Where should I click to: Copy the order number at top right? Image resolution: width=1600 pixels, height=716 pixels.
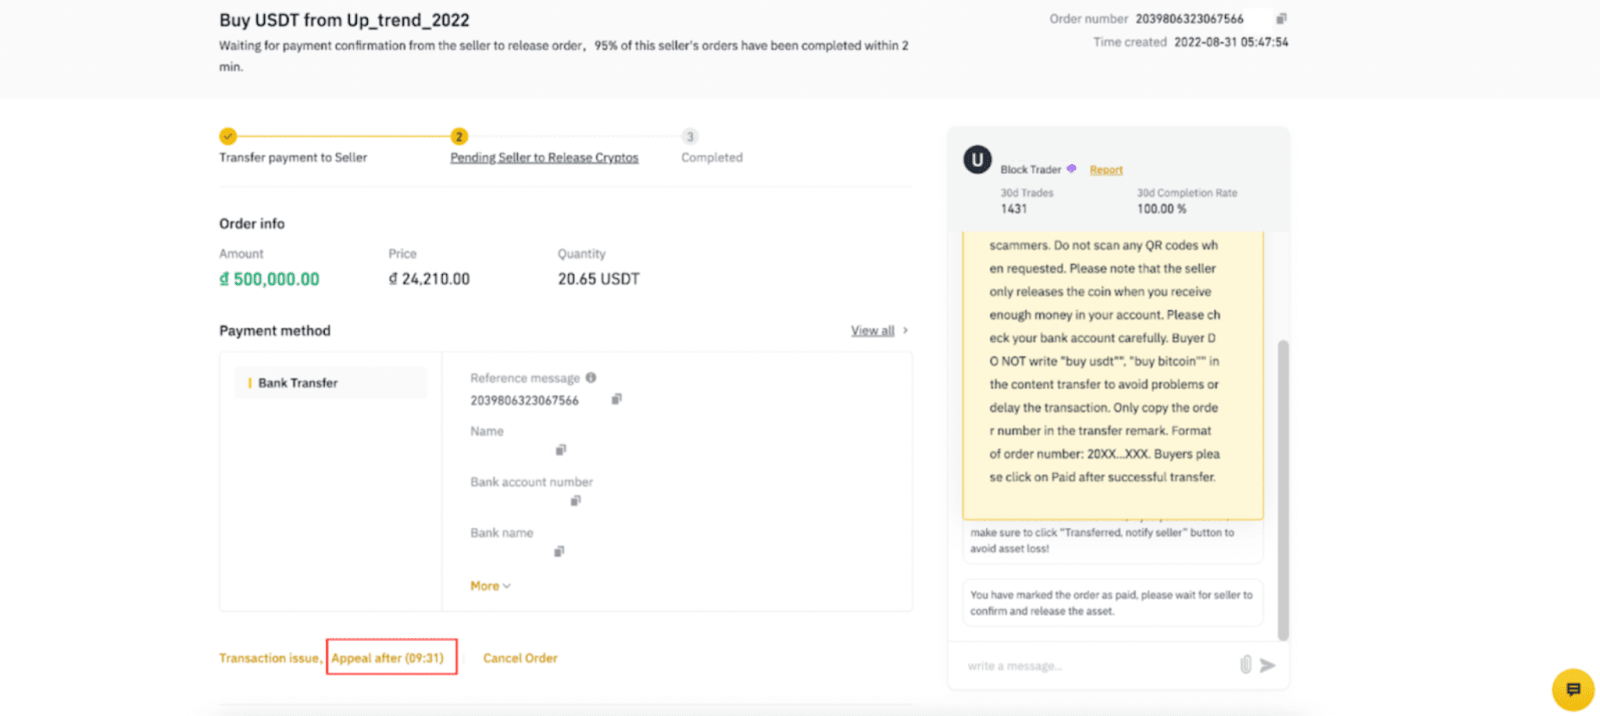point(1281,19)
